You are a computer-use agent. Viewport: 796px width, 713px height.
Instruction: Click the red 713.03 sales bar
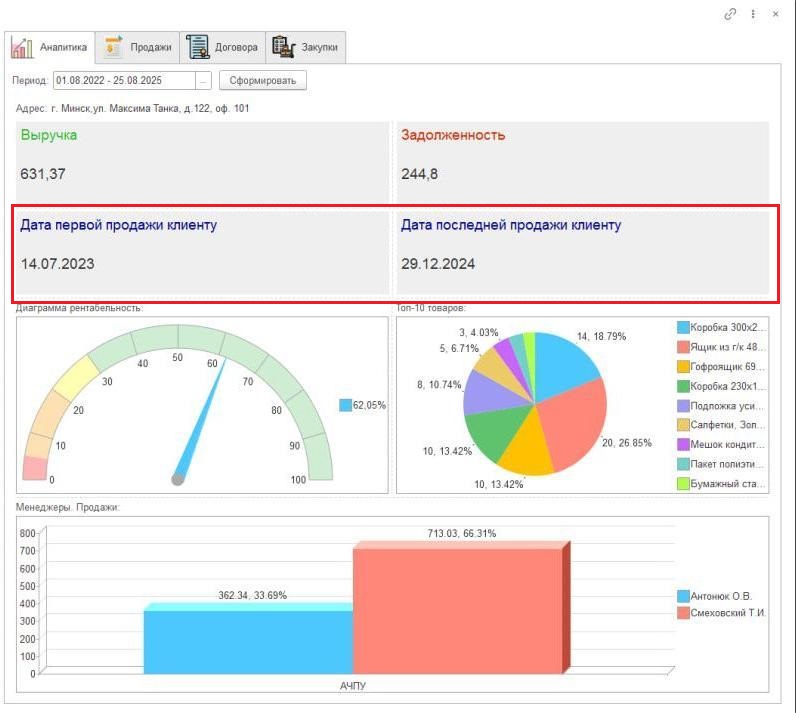coord(456,610)
